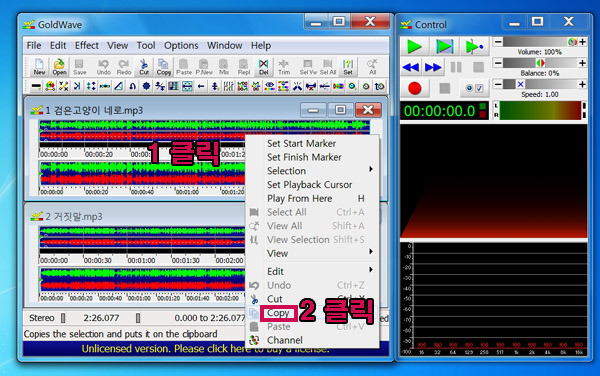Click the Cut scissors toolbar button
600x376 pixels.
(144, 67)
